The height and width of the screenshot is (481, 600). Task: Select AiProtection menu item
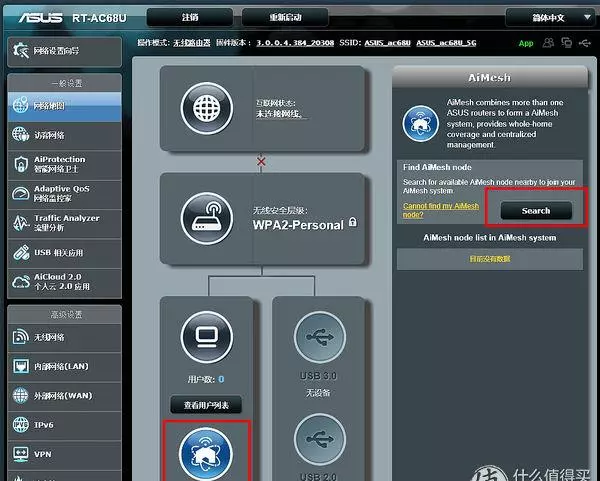click(x=65, y=164)
